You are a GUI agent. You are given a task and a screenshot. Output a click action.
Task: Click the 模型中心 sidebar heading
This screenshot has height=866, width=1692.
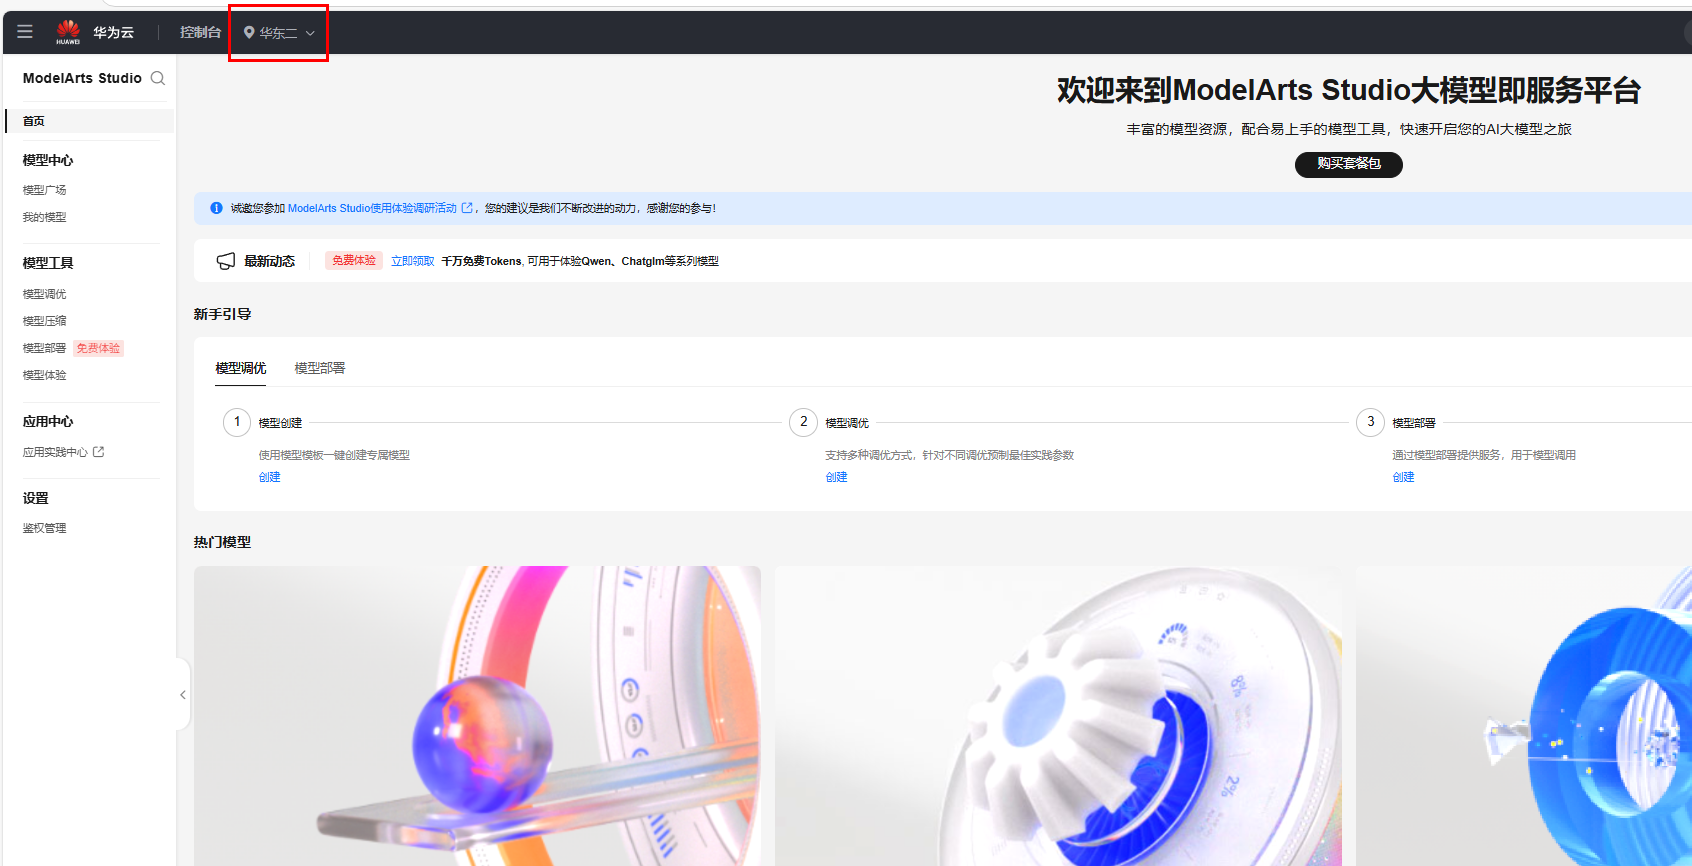(48, 160)
